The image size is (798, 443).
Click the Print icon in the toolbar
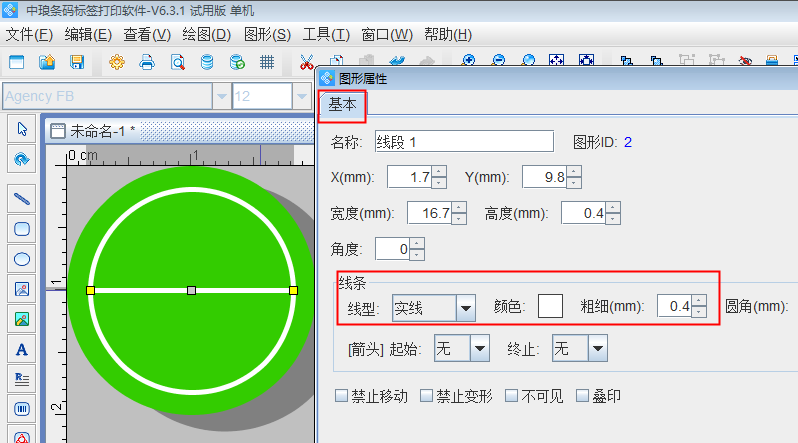[147, 62]
